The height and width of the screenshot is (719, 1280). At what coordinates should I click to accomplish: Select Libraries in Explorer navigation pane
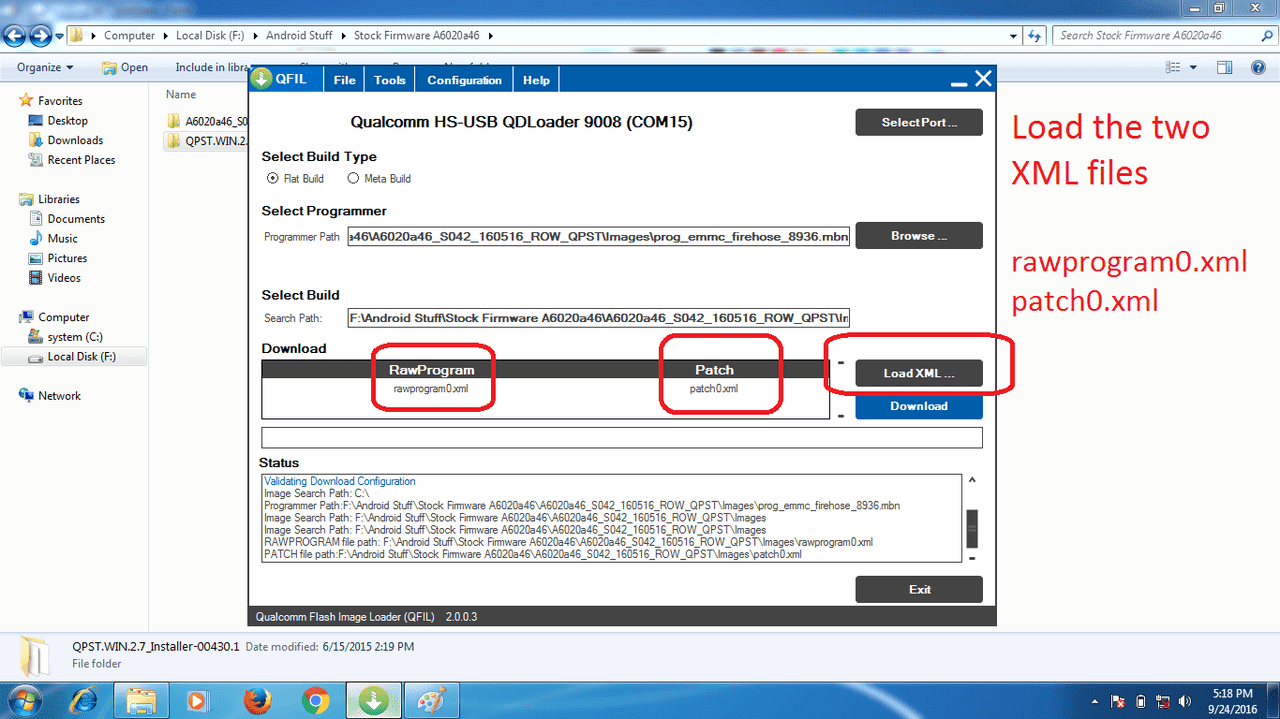point(58,199)
